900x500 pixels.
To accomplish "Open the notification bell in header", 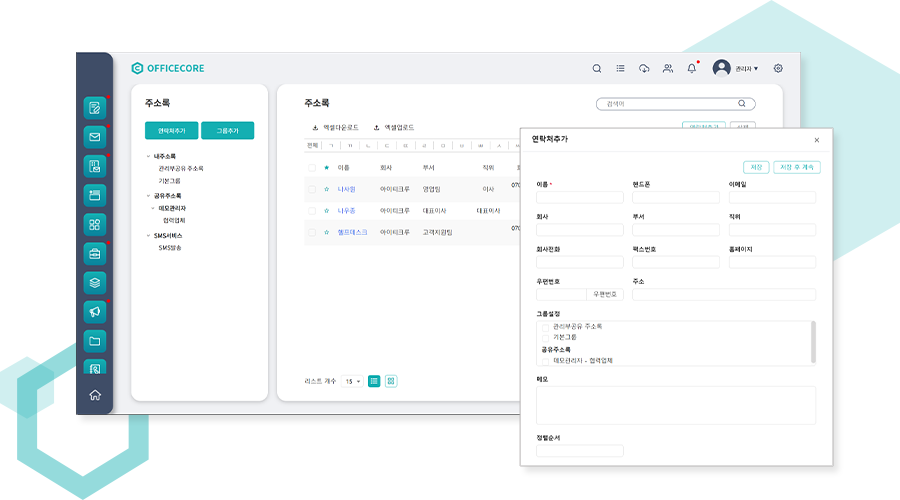I will click(691, 68).
